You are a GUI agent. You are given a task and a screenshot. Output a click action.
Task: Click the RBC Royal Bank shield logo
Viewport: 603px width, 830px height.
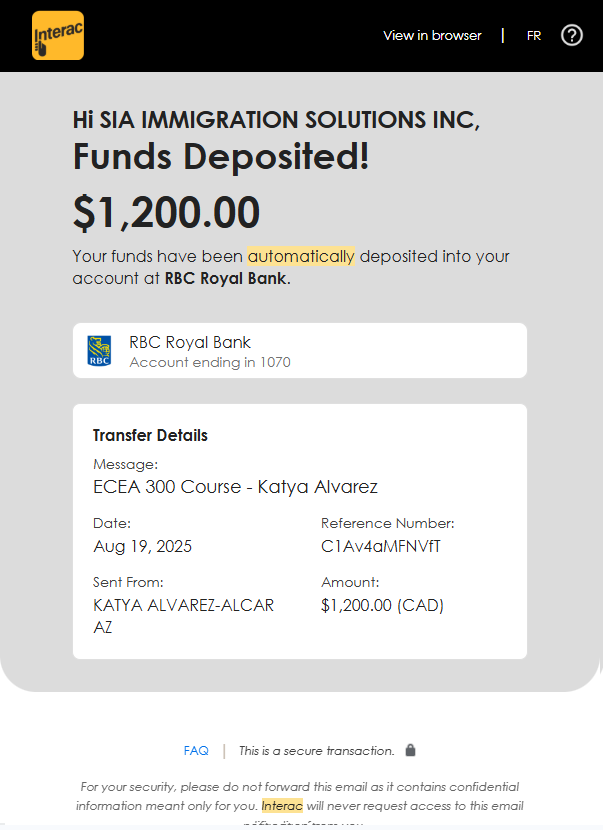[x=99, y=351]
